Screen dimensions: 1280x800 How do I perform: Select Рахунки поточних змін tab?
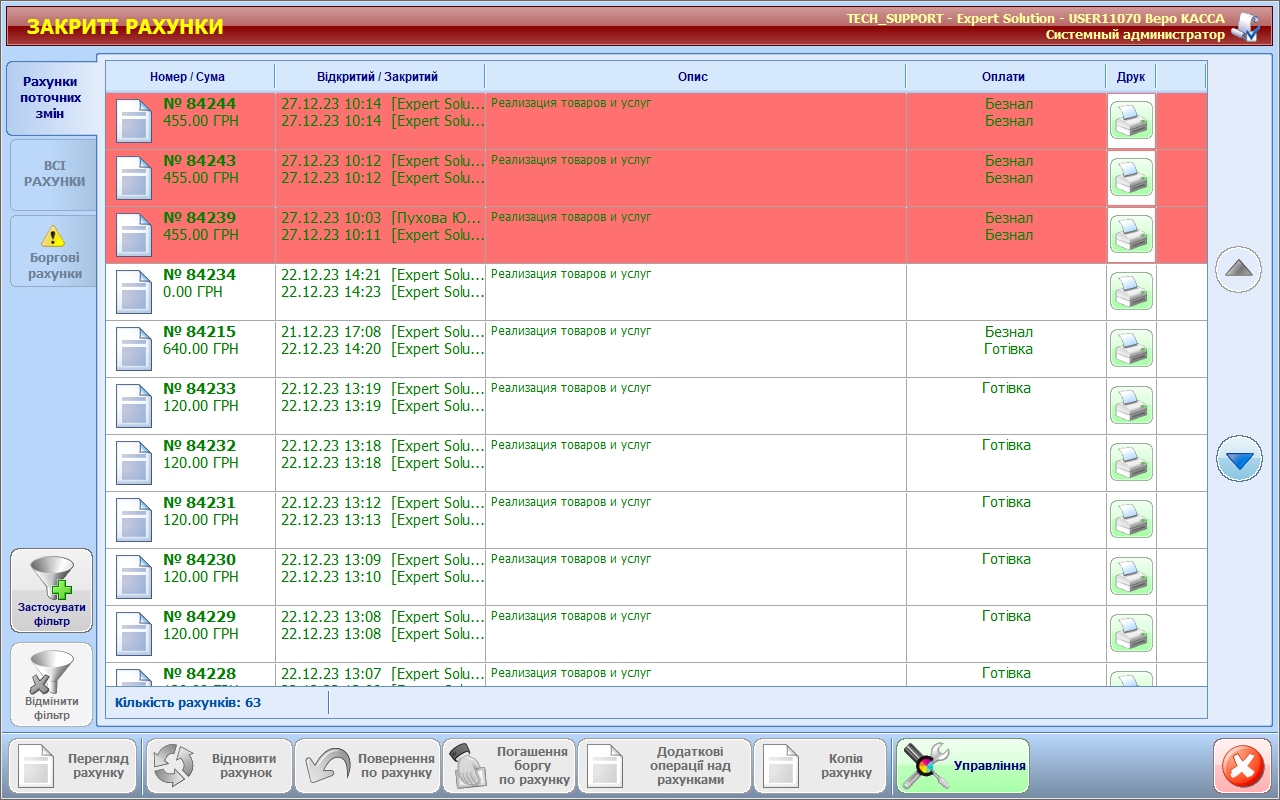pos(51,98)
